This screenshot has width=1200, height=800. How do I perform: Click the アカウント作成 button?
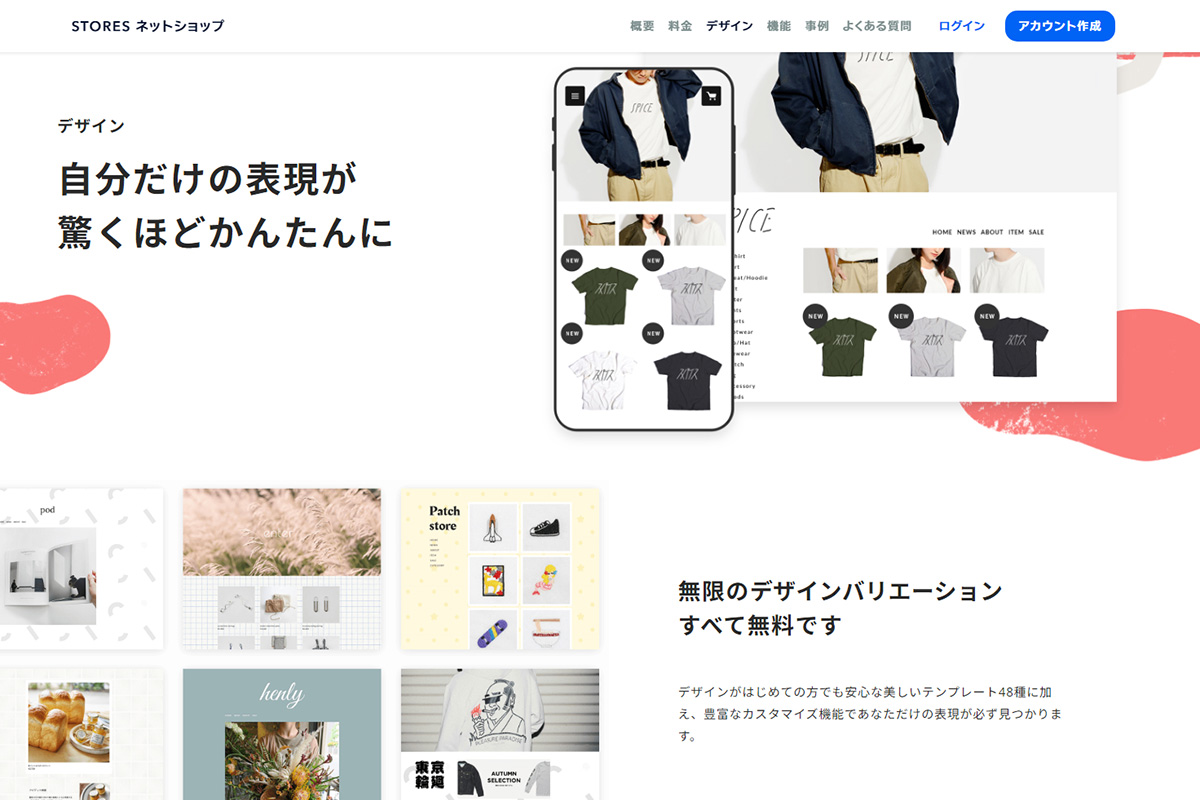pos(1060,25)
